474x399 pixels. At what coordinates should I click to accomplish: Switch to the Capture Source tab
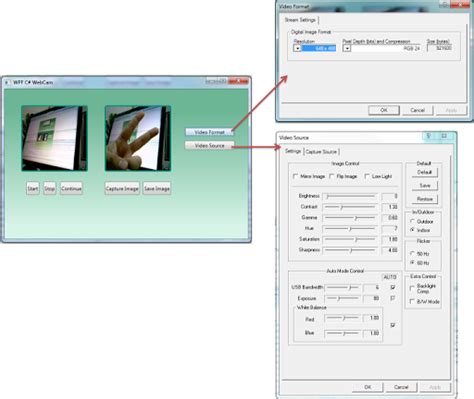(x=321, y=152)
